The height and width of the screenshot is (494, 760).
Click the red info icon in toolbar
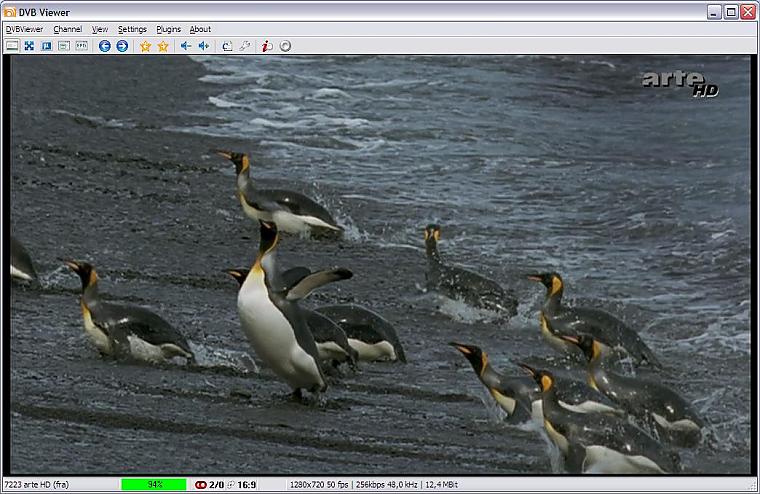click(267, 46)
